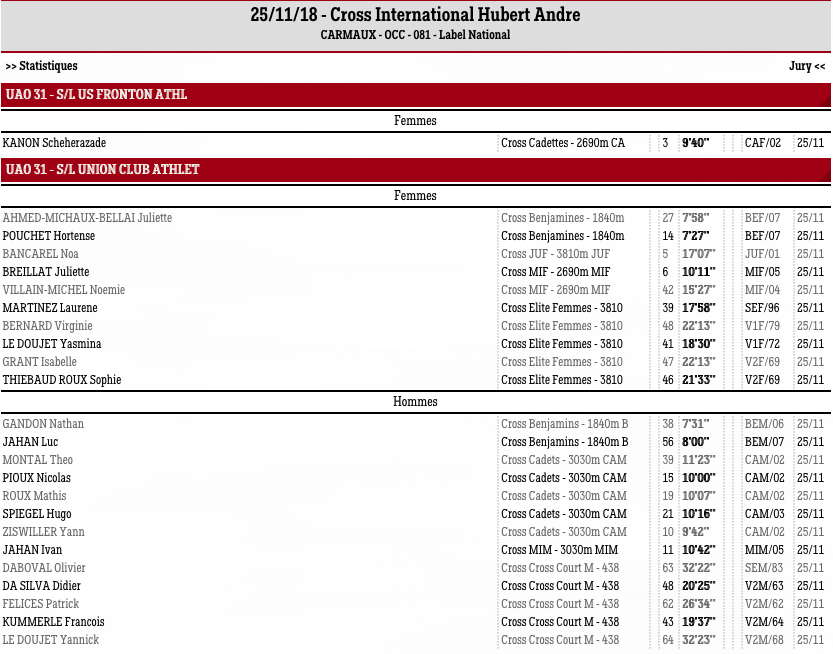The height and width of the screenshot is (654, 833).
Task: Click the 10'11'' time of BREILLAT Juliette
Action: click(699, 272)
